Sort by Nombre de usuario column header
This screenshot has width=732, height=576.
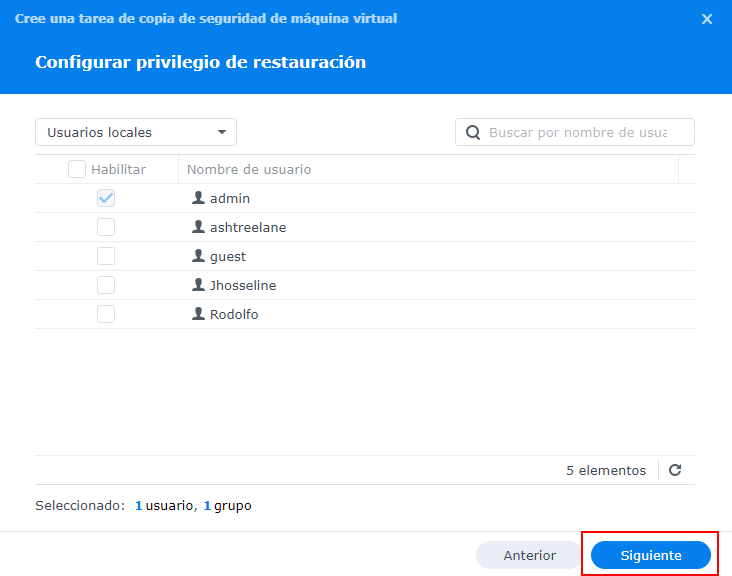[x=249, y=170]
